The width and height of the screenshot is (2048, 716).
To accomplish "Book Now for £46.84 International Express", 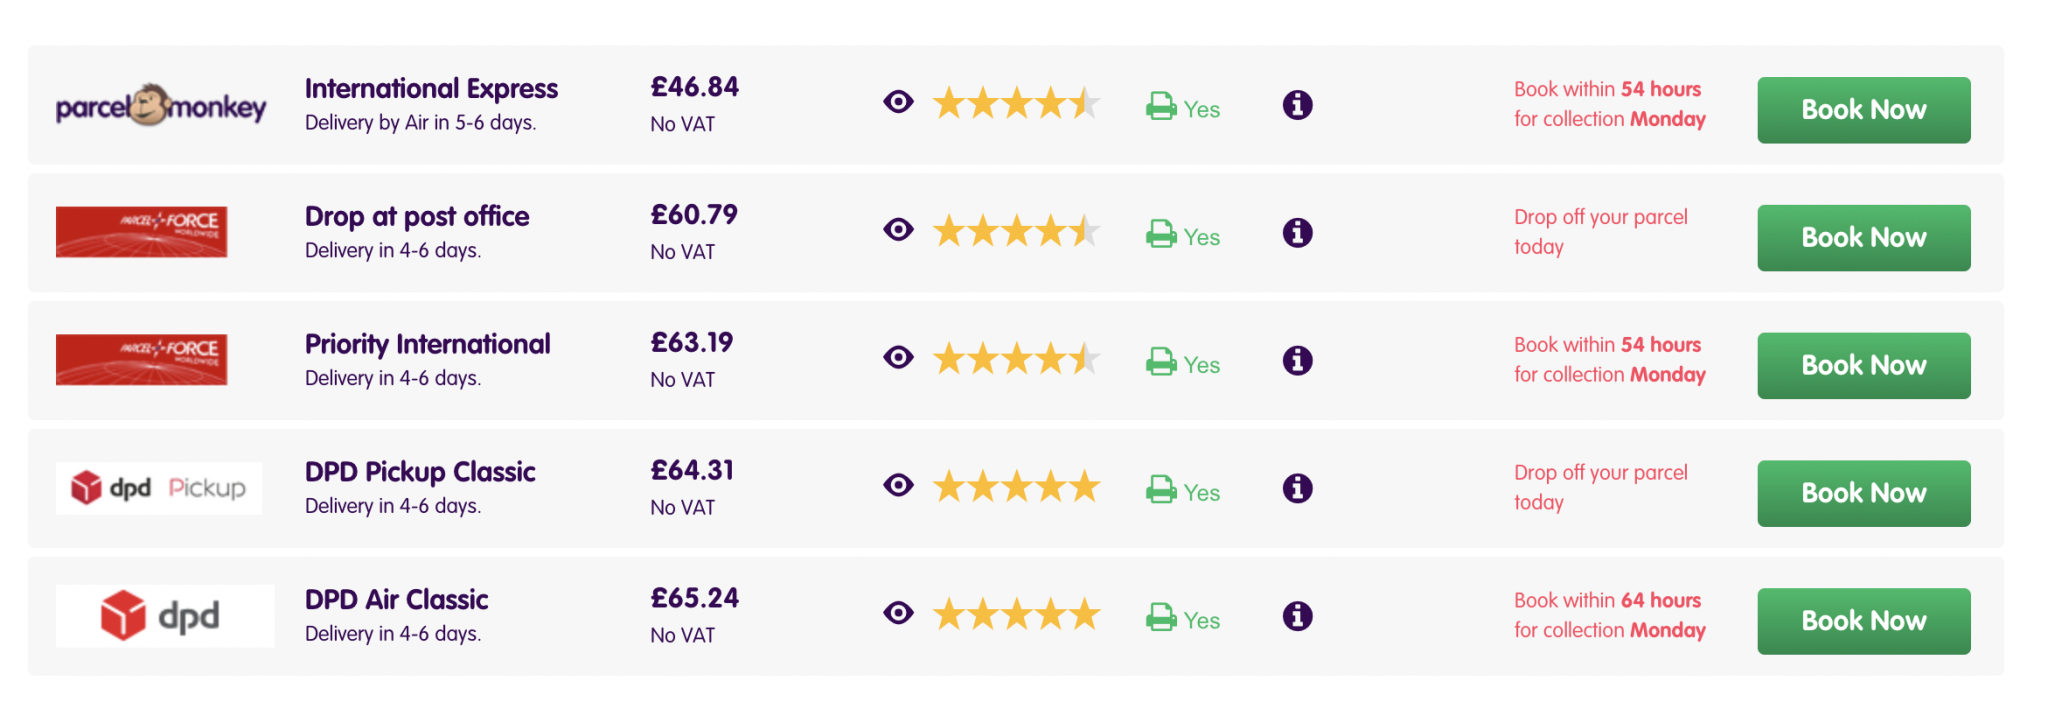I will pos(1864,110).
